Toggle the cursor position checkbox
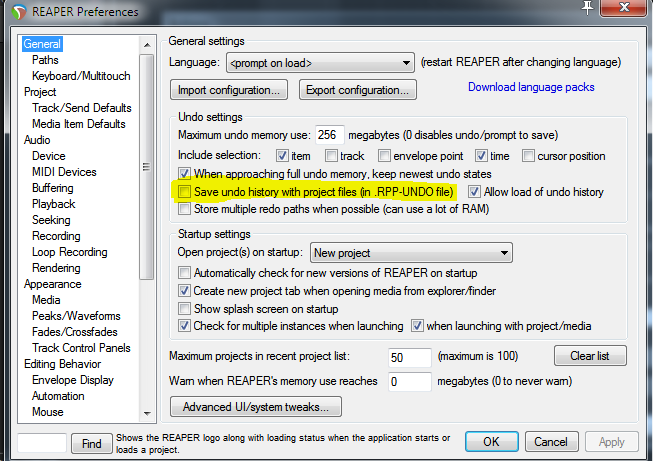 pyautogui.click(x=528, y=156)
